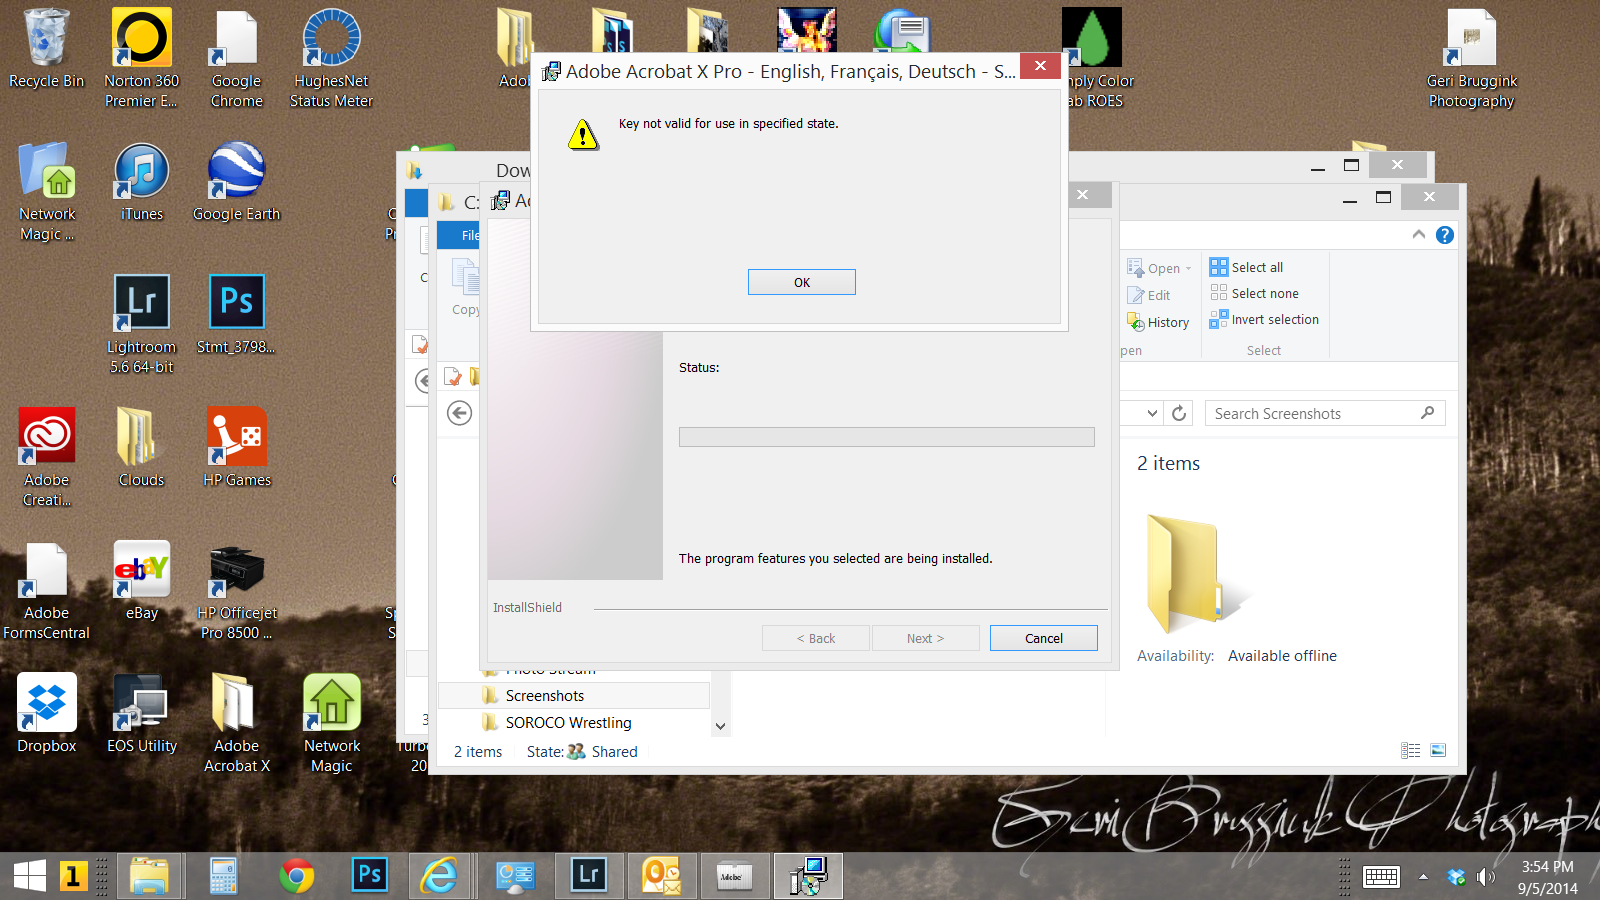Open Lightroom 5.6 64-bit shortcut
Image resolution: width=1600 pixels, height=900 pixels.
point(141,324)
